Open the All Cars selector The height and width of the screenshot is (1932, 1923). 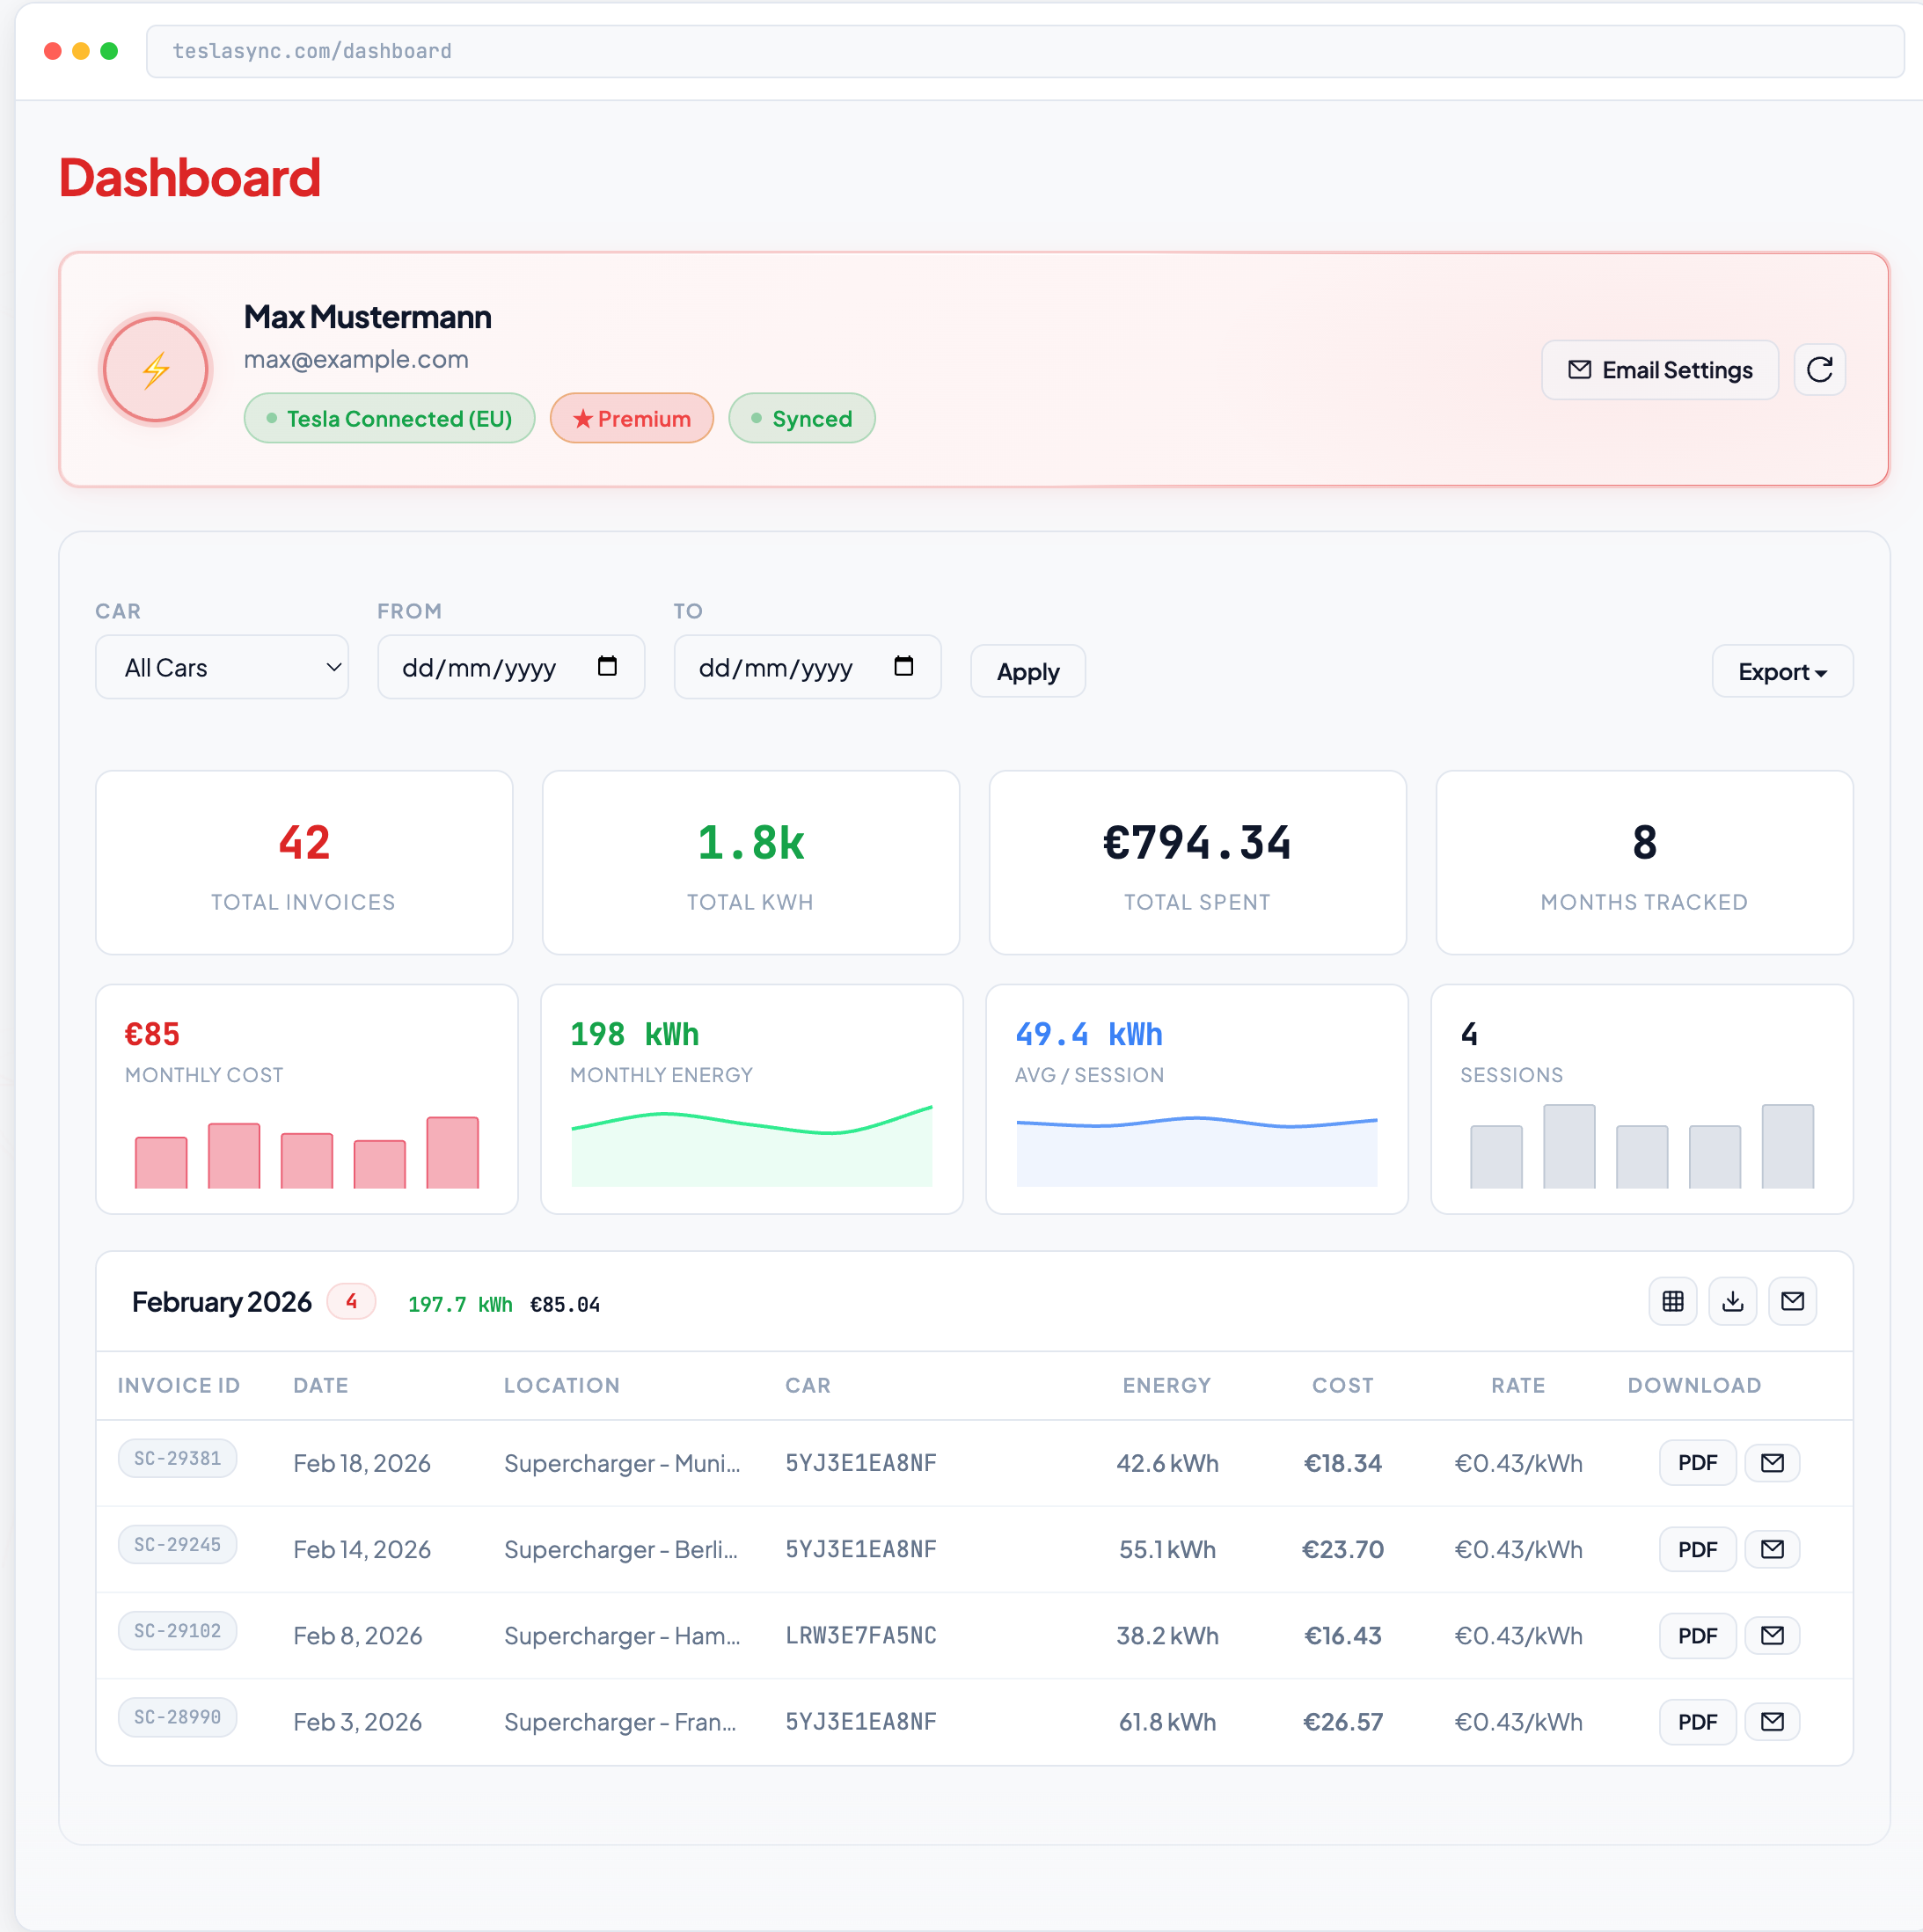click(x=221, y=666)
